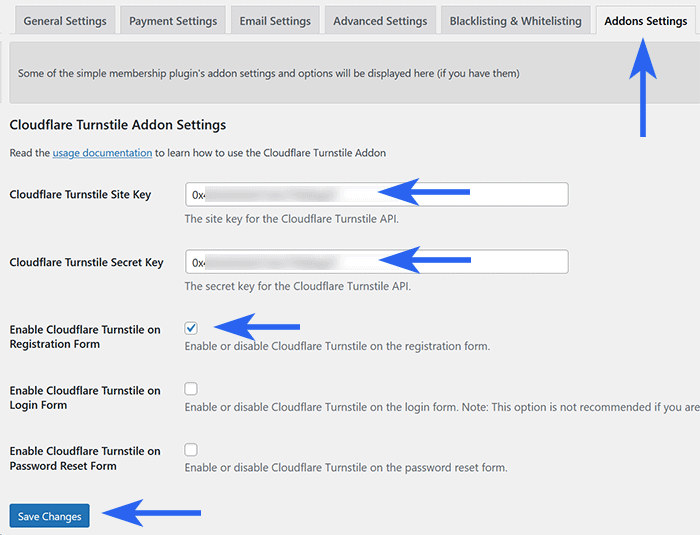
Task: Click the 'Cloudflare Turnstile Secret Key' label text
Action: pos(86,262)
